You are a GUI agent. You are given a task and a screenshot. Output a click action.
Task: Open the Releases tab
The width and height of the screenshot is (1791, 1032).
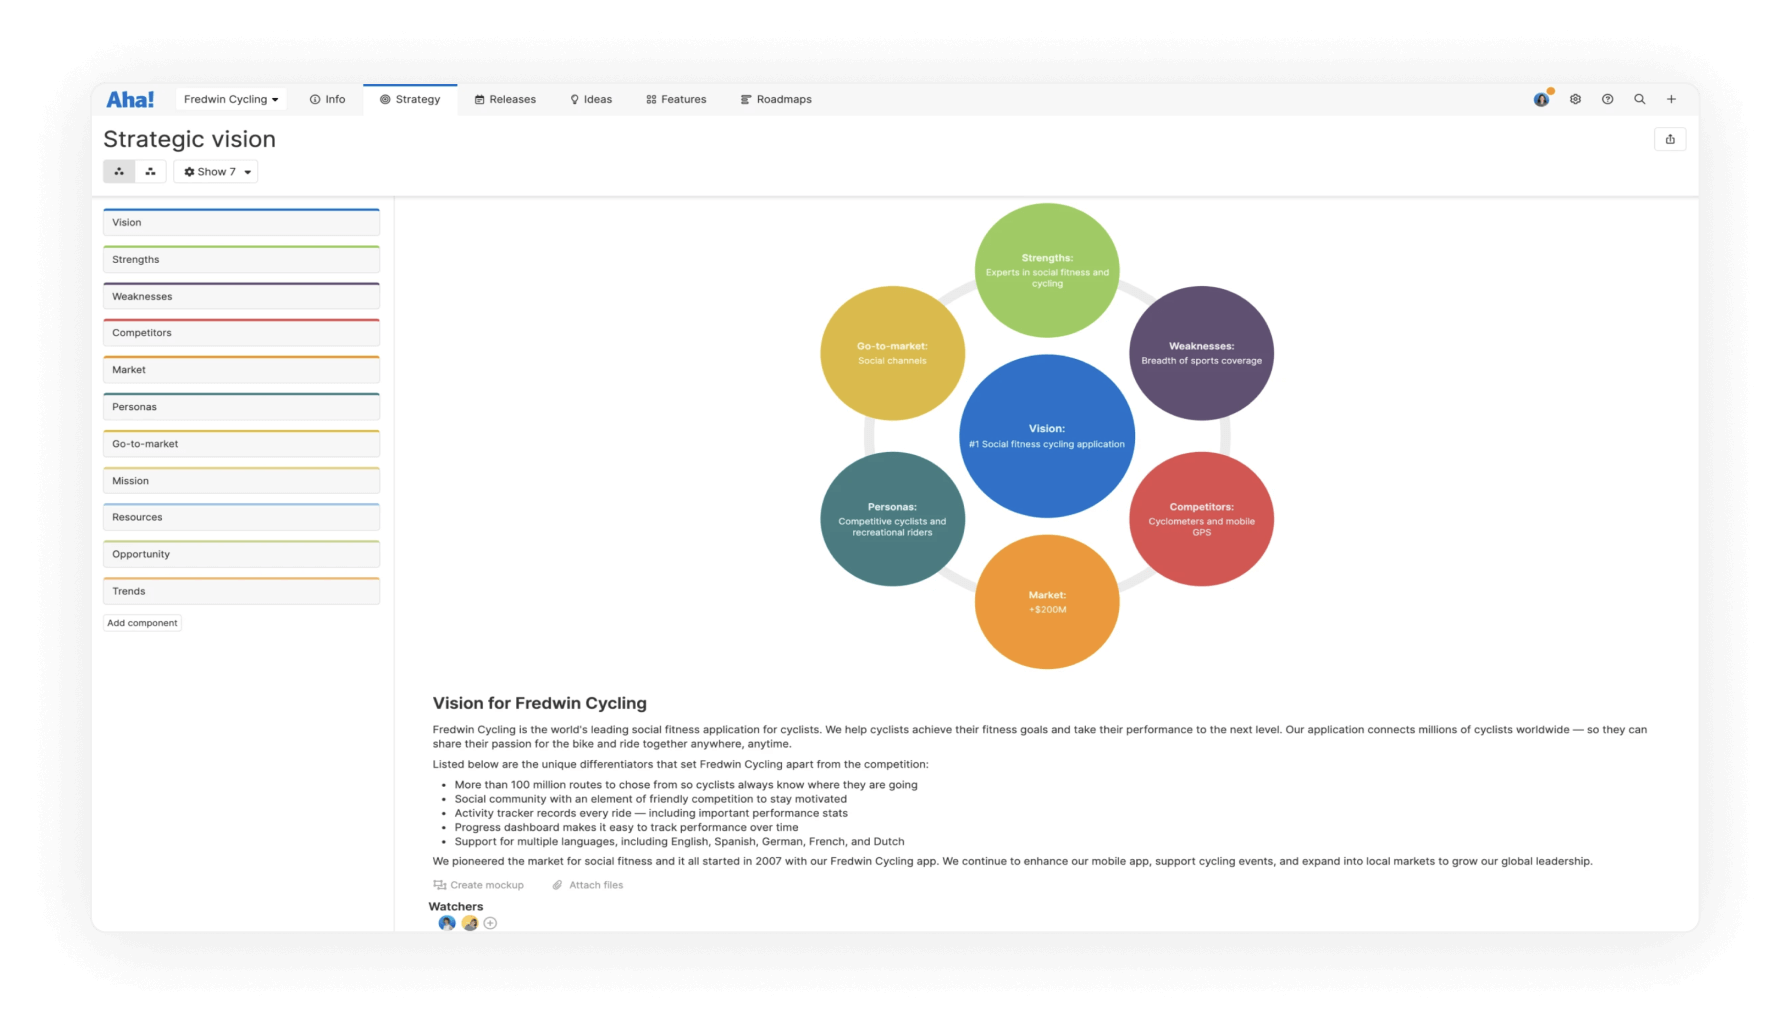coord(505,99)
